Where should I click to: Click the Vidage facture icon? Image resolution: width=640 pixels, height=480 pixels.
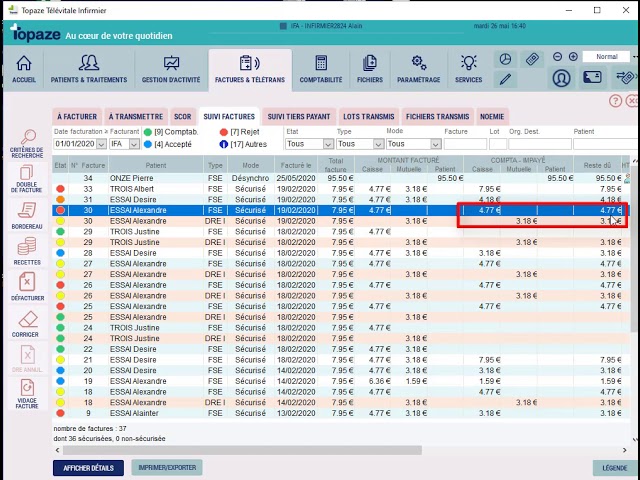click(x=27, y=392)
